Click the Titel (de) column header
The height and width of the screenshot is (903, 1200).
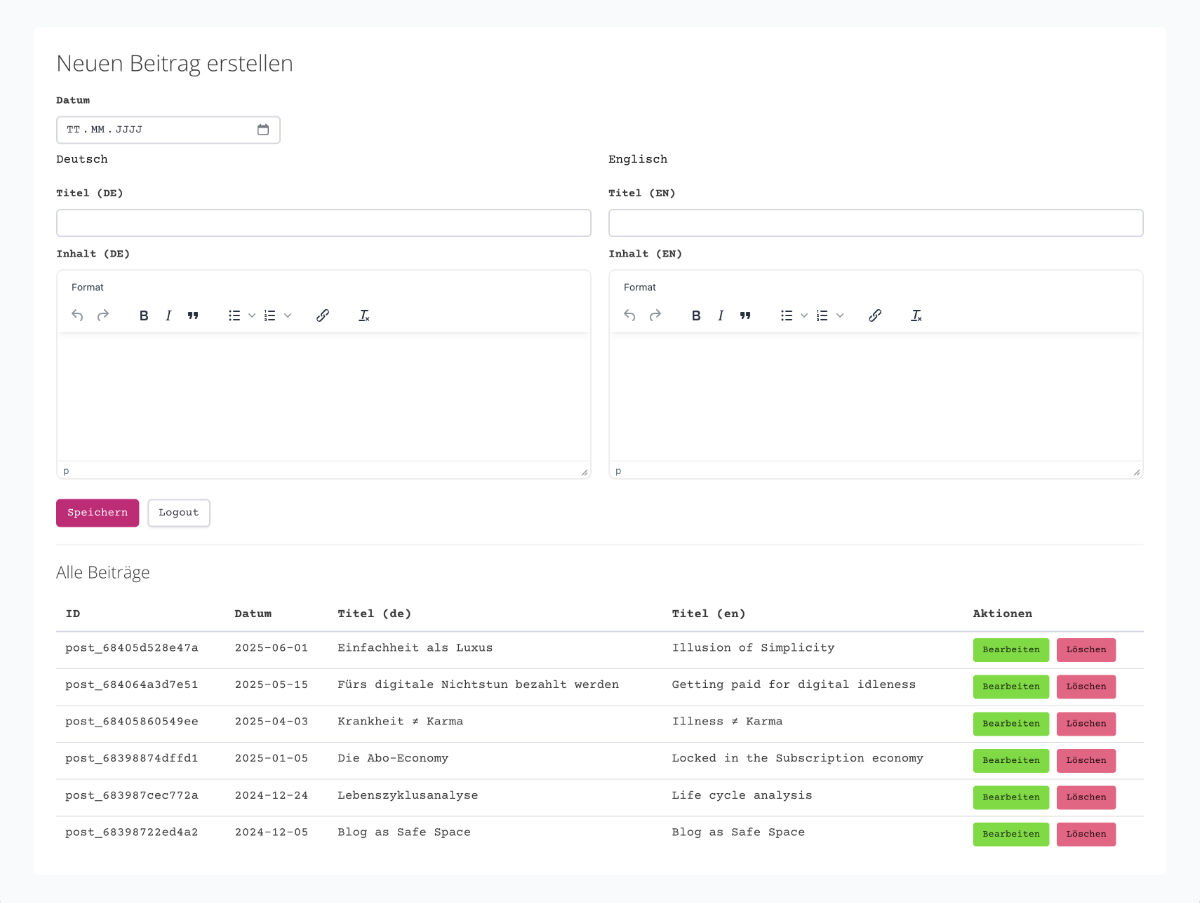[x=374, y=613]
